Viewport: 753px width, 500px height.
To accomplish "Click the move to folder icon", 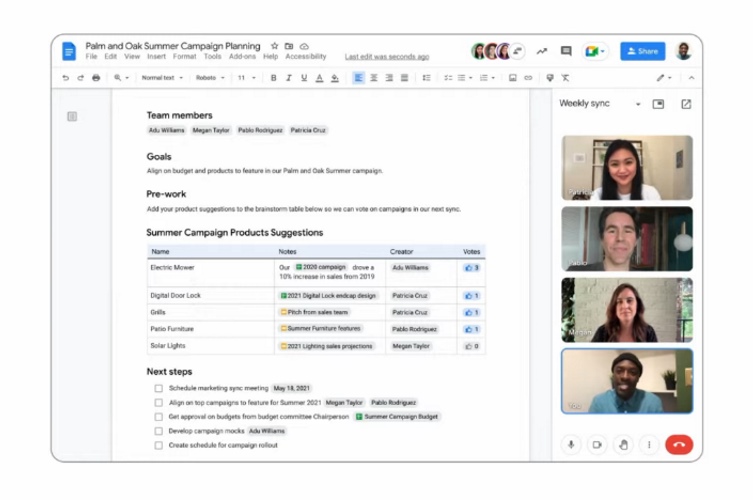I will click(289, 46).
